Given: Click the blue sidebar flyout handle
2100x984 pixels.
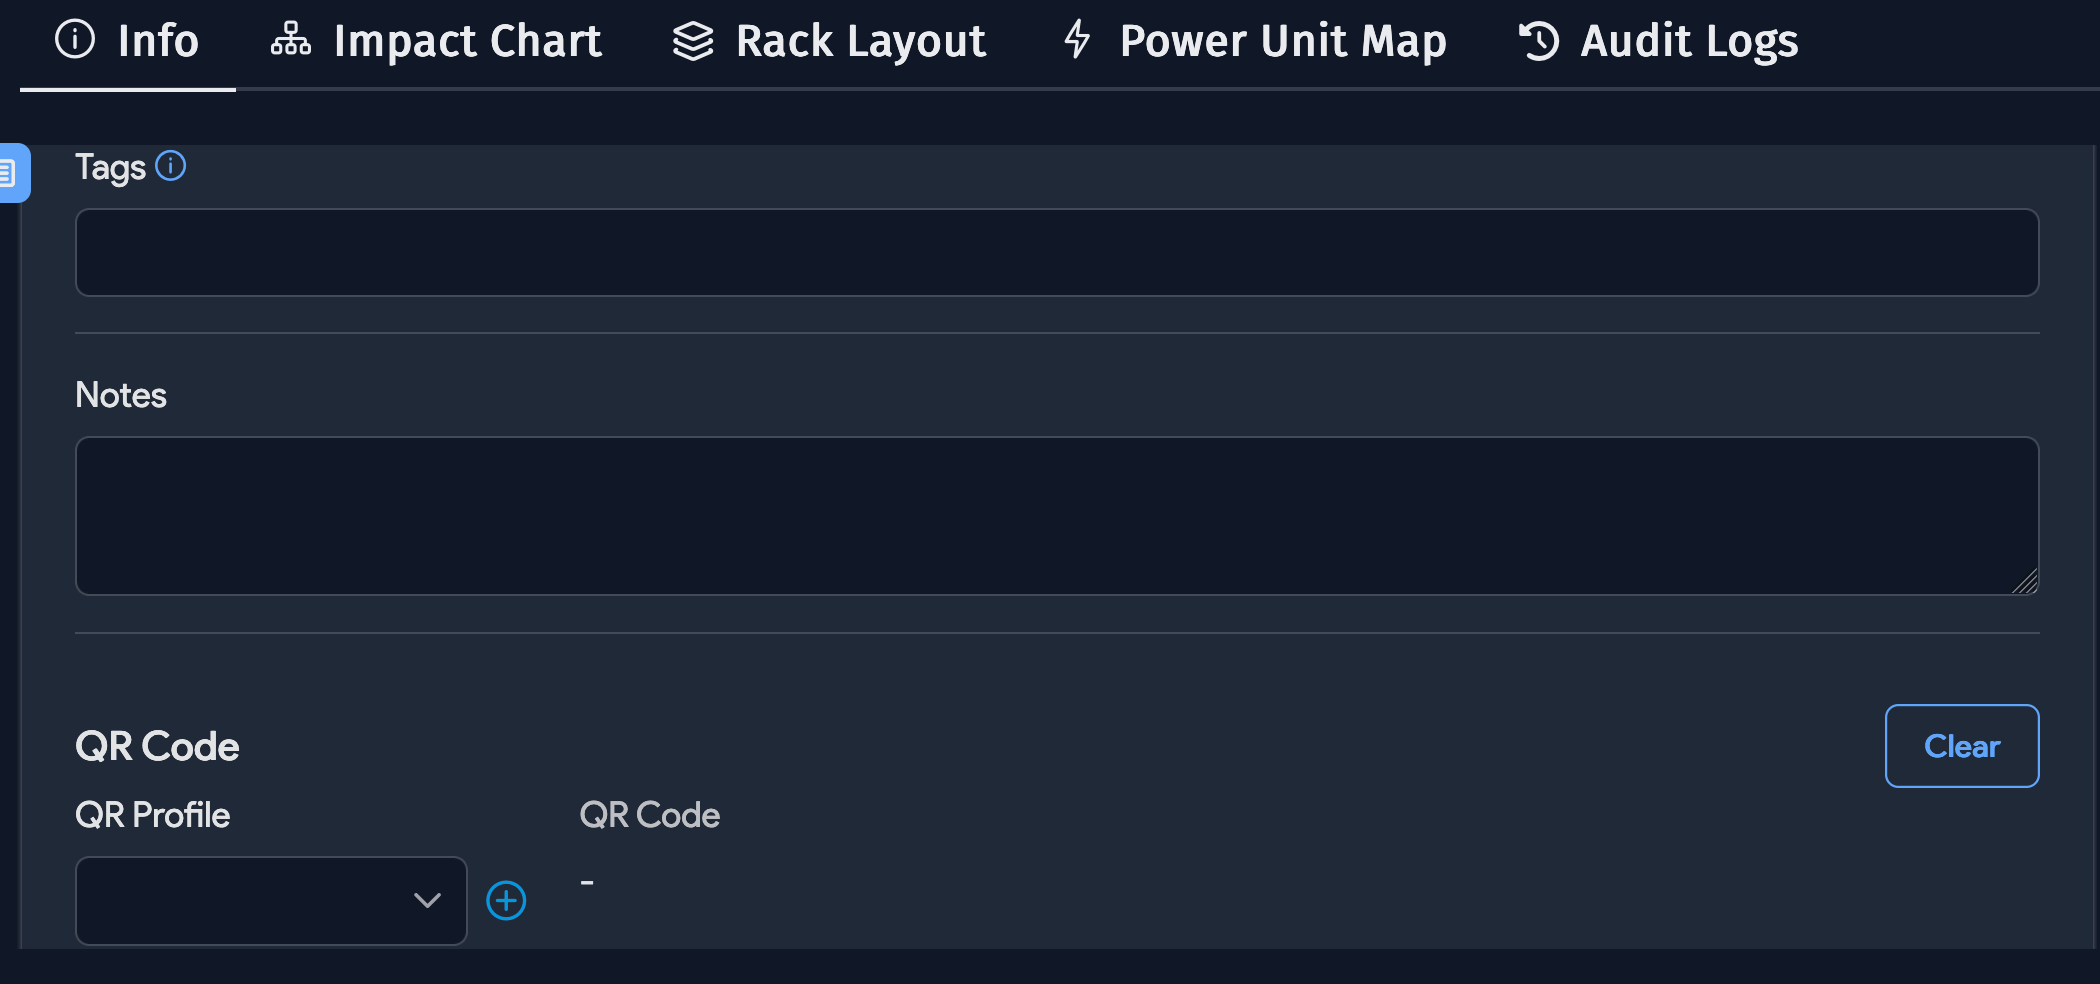Looking at the screenshot, I should [12, 172].
